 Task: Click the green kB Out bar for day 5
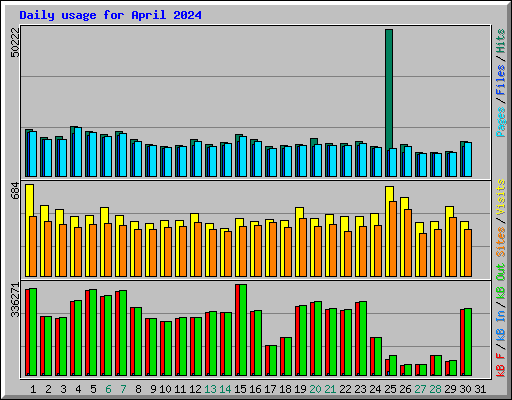tap(93, 332)
